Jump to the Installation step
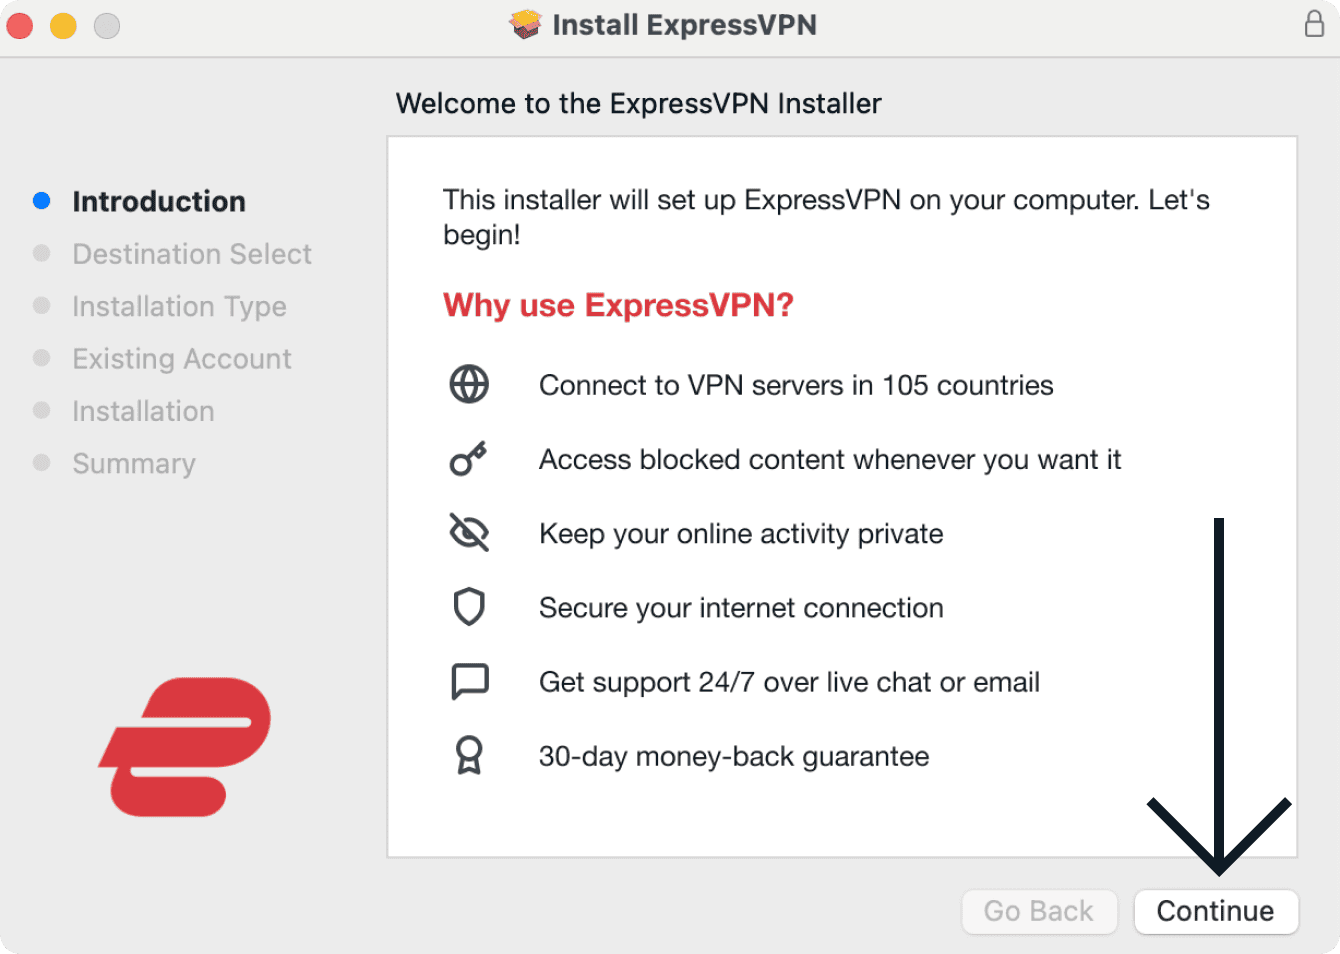This screenshot has height=954, width=1340. click(x=143, y=411)
